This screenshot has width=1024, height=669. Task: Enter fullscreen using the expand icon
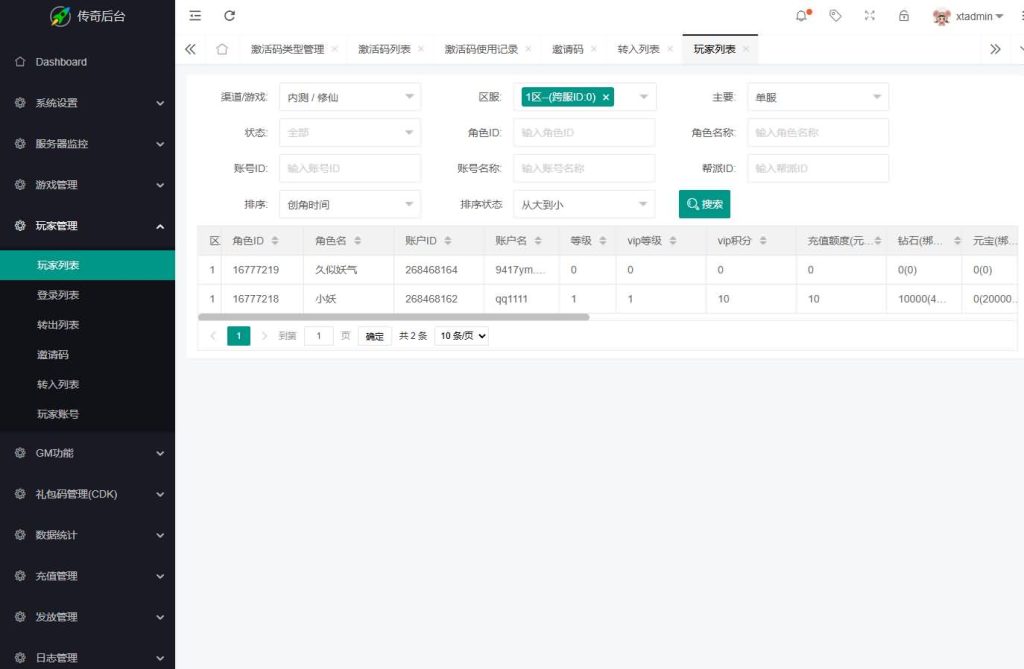point(868,15)
